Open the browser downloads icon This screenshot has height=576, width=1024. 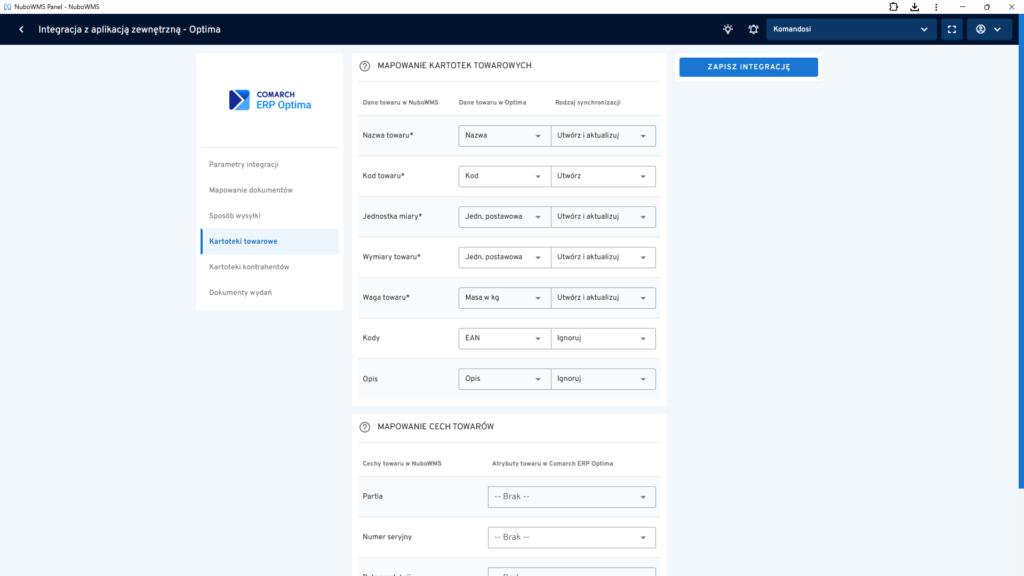point(914,7)
